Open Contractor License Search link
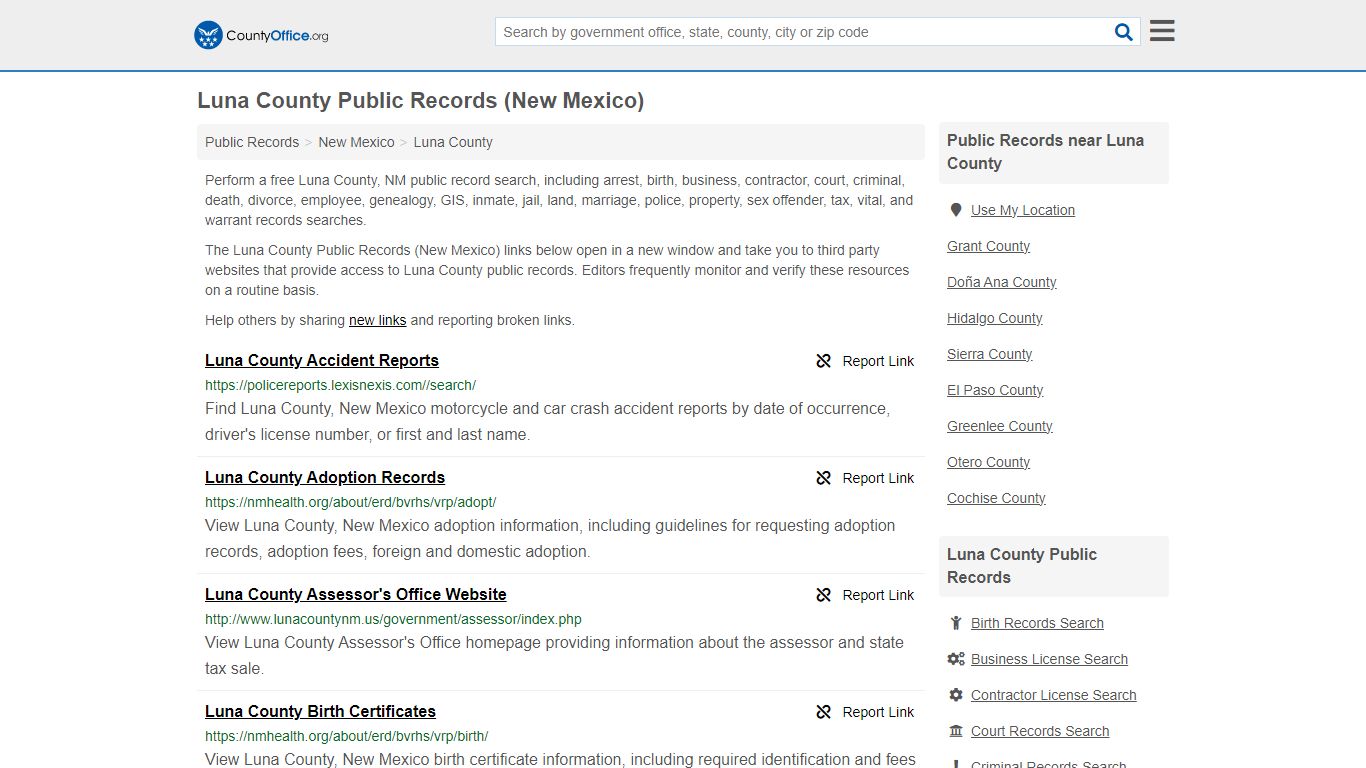Image resolution: width=1366 pixels, height=768 pixels. click(1053, 695)
